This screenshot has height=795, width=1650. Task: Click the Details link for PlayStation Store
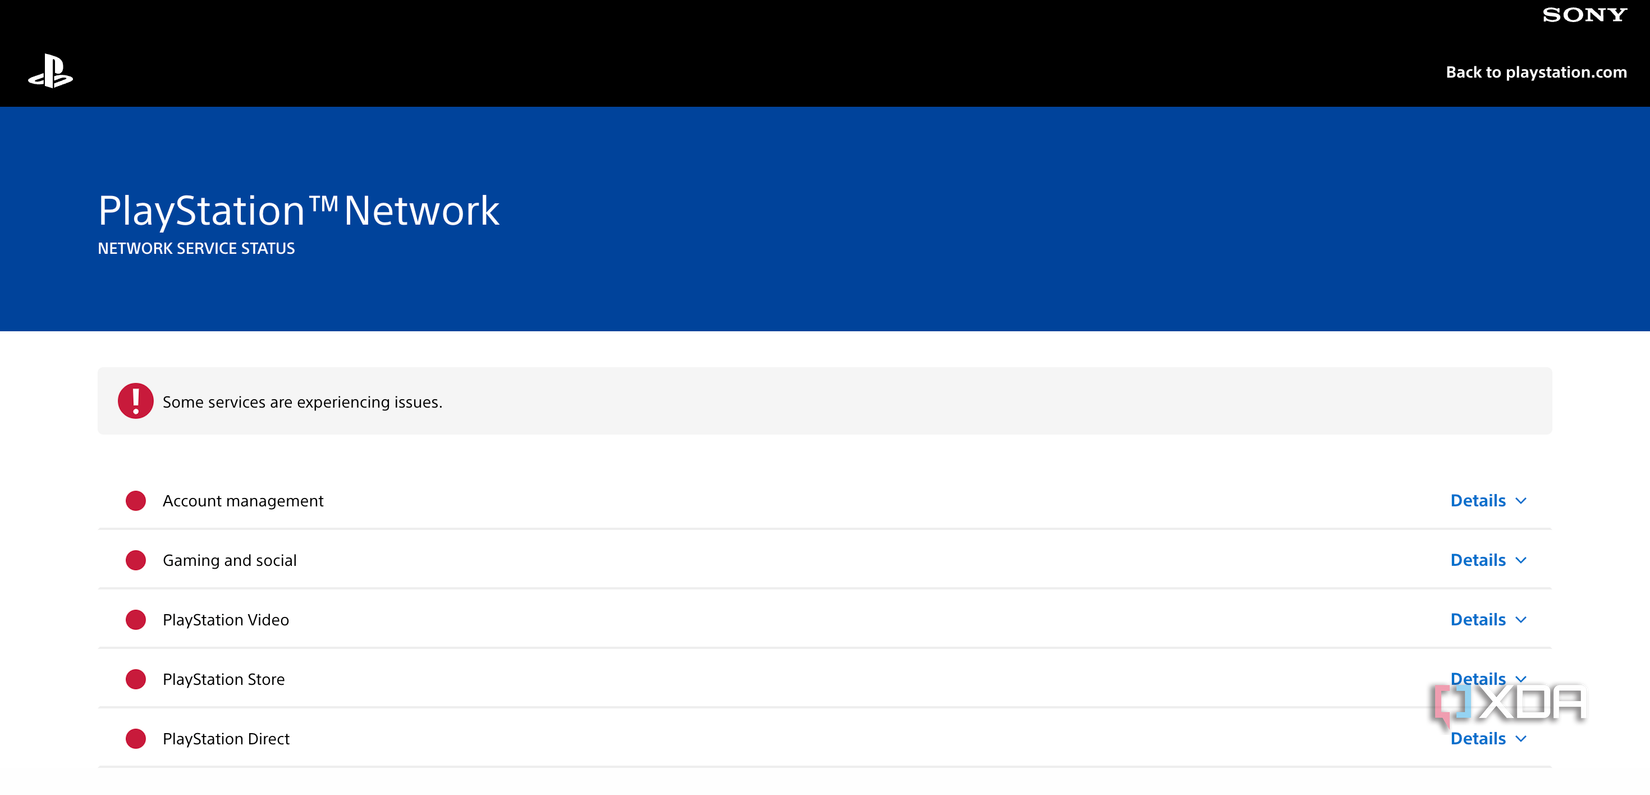[1478, 679]
